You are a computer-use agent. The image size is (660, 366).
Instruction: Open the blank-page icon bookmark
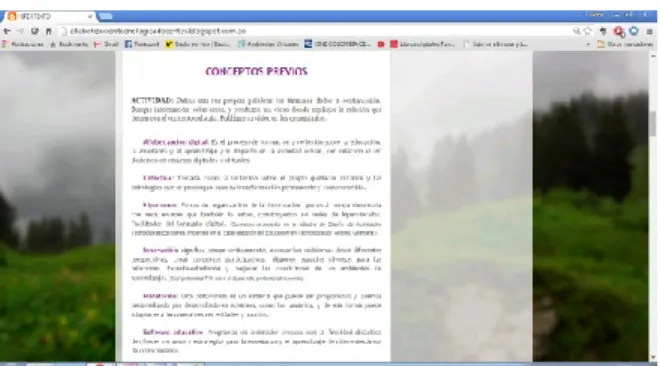[x=495, y=44]
